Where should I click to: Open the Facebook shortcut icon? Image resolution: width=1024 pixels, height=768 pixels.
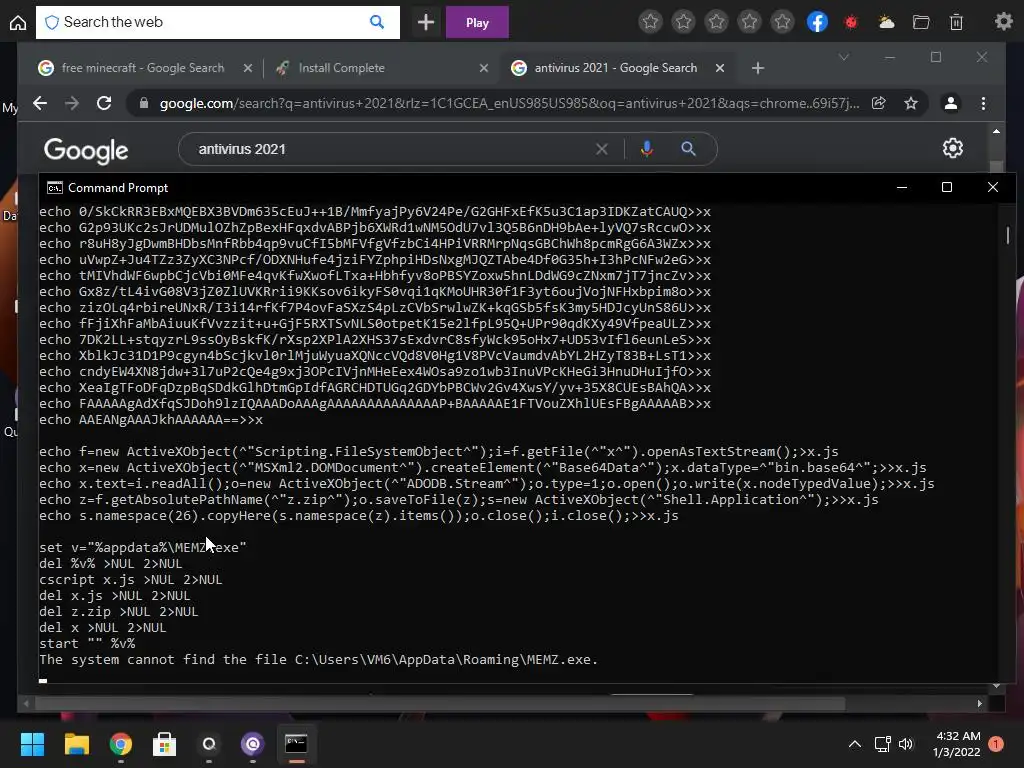[817, 22]
